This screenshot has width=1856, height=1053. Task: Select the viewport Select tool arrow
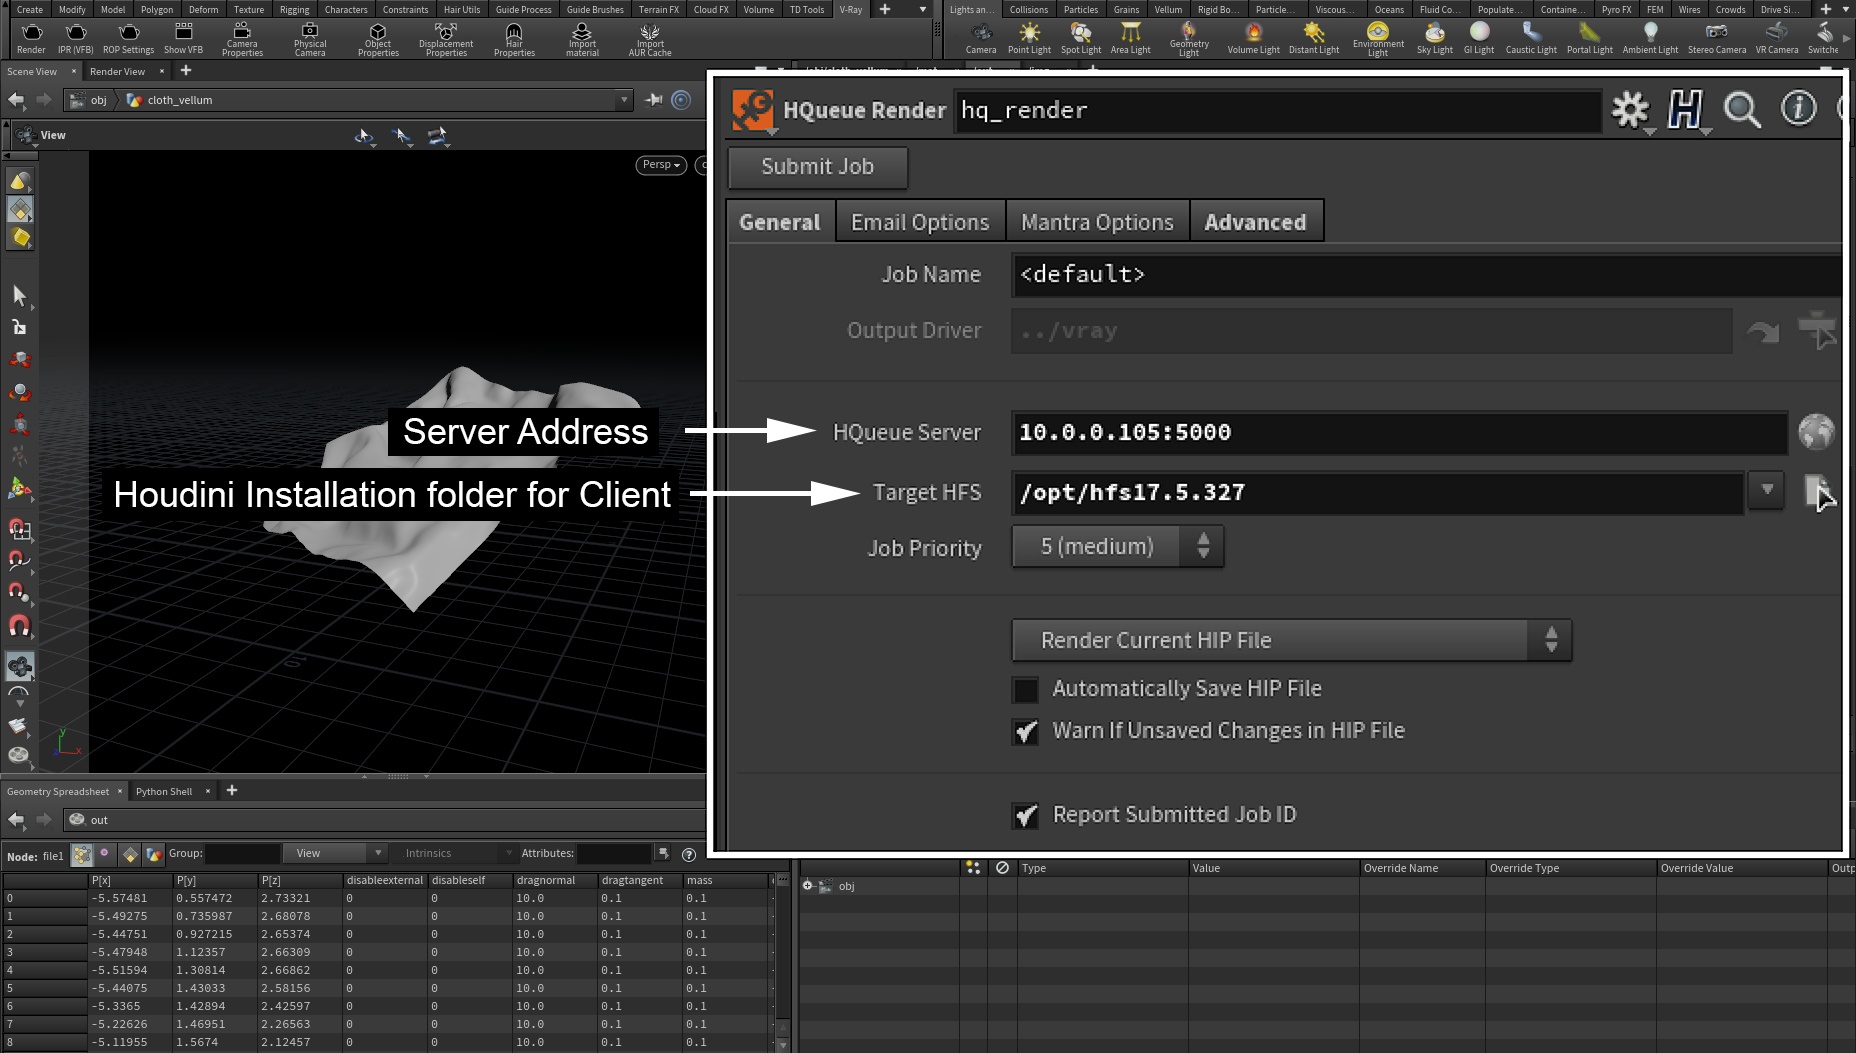tap(19, 294)
